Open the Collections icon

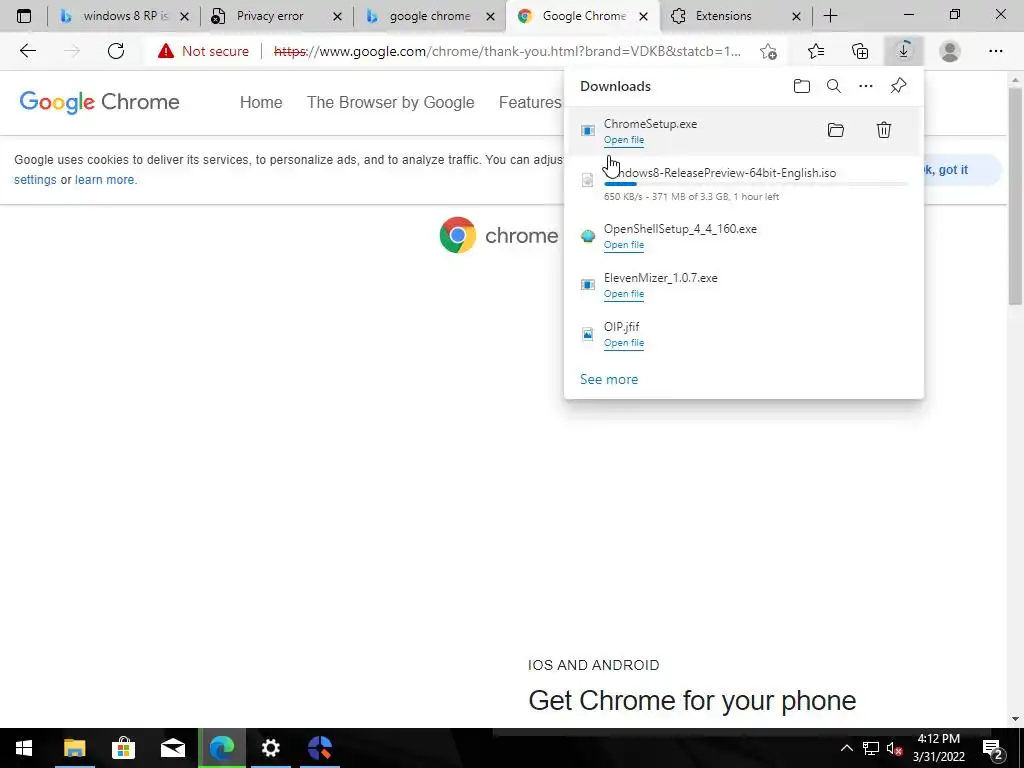click(x=860, y=51)
